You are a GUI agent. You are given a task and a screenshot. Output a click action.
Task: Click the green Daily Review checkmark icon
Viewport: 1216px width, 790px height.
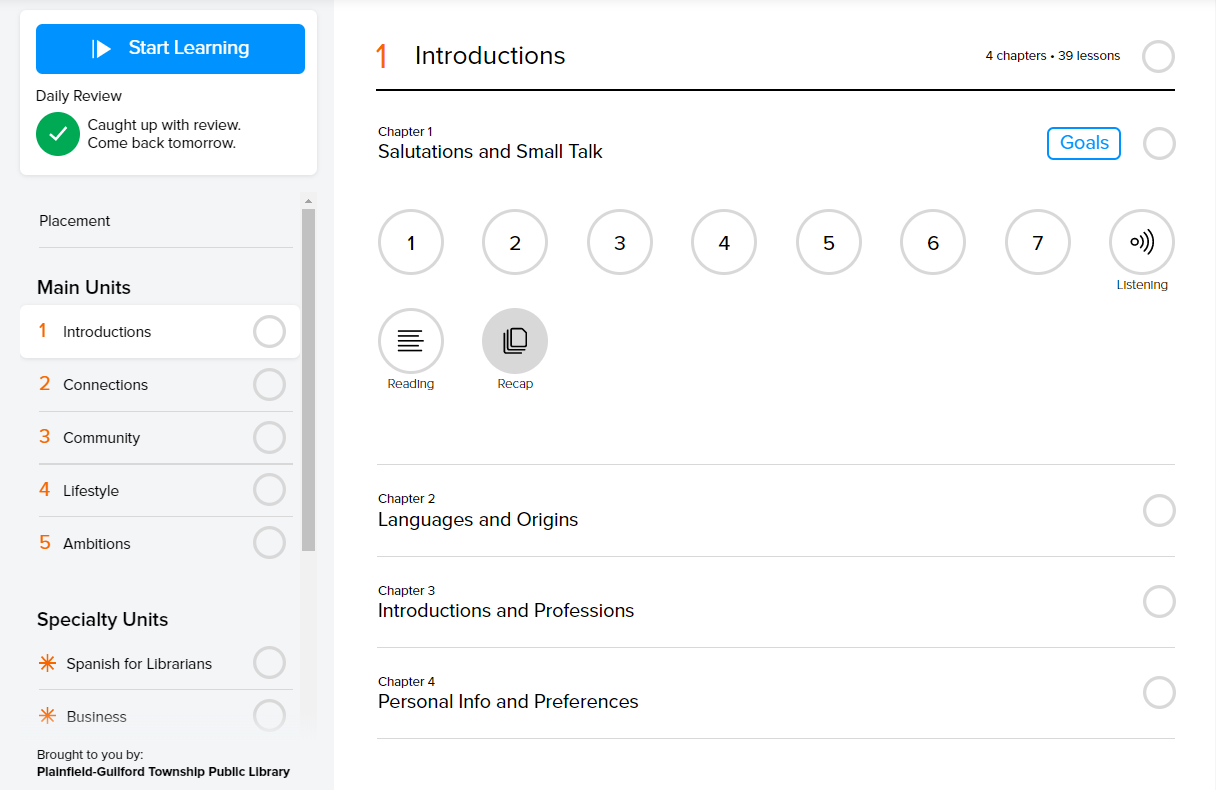58,134
